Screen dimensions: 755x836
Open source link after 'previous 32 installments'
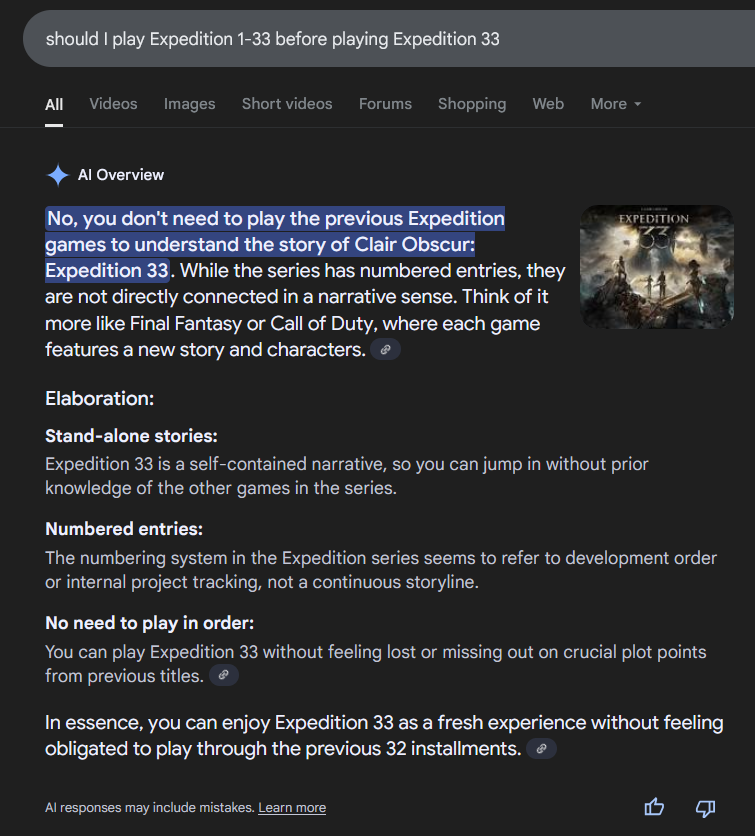coord(541,749)
